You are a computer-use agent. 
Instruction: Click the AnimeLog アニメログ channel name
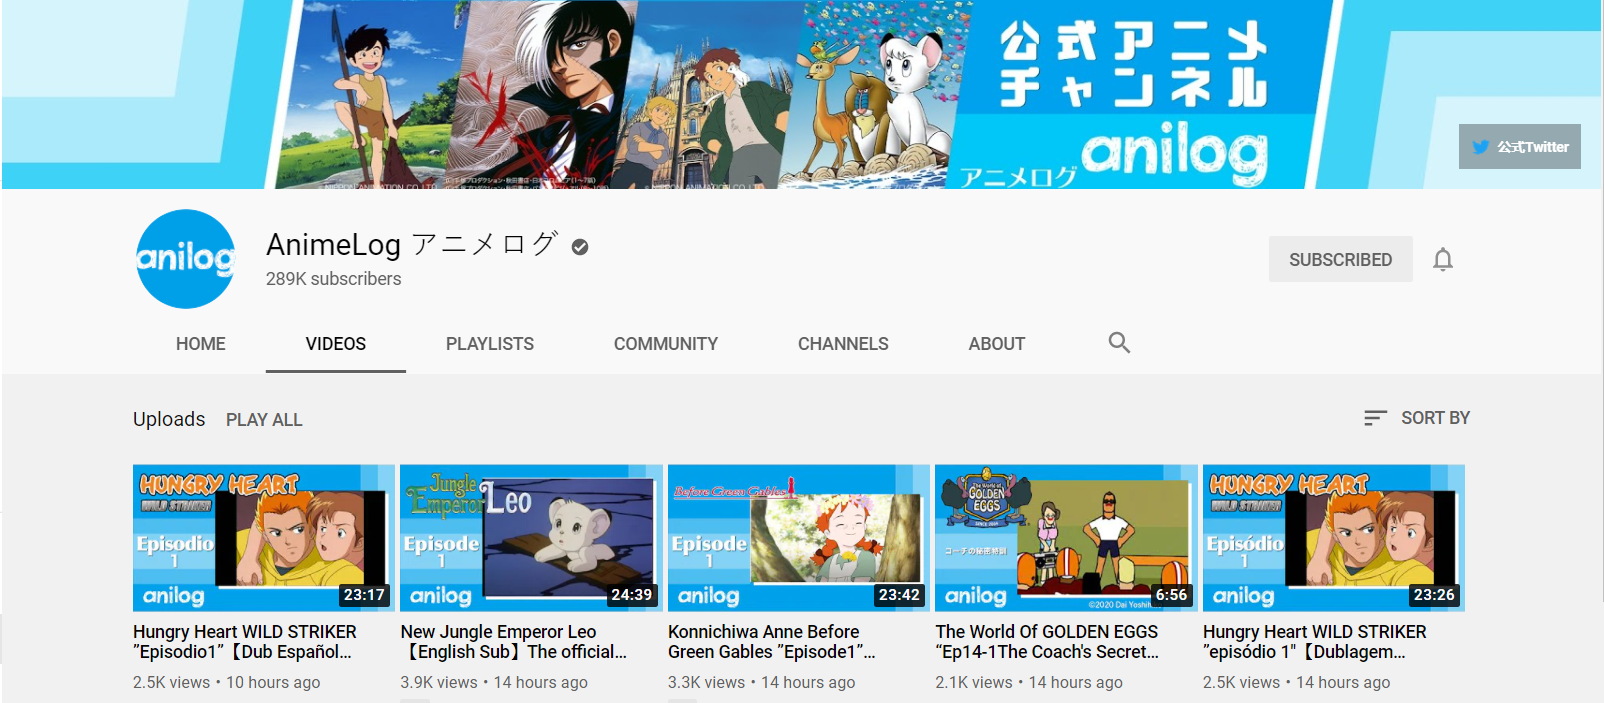pos(412,244)
